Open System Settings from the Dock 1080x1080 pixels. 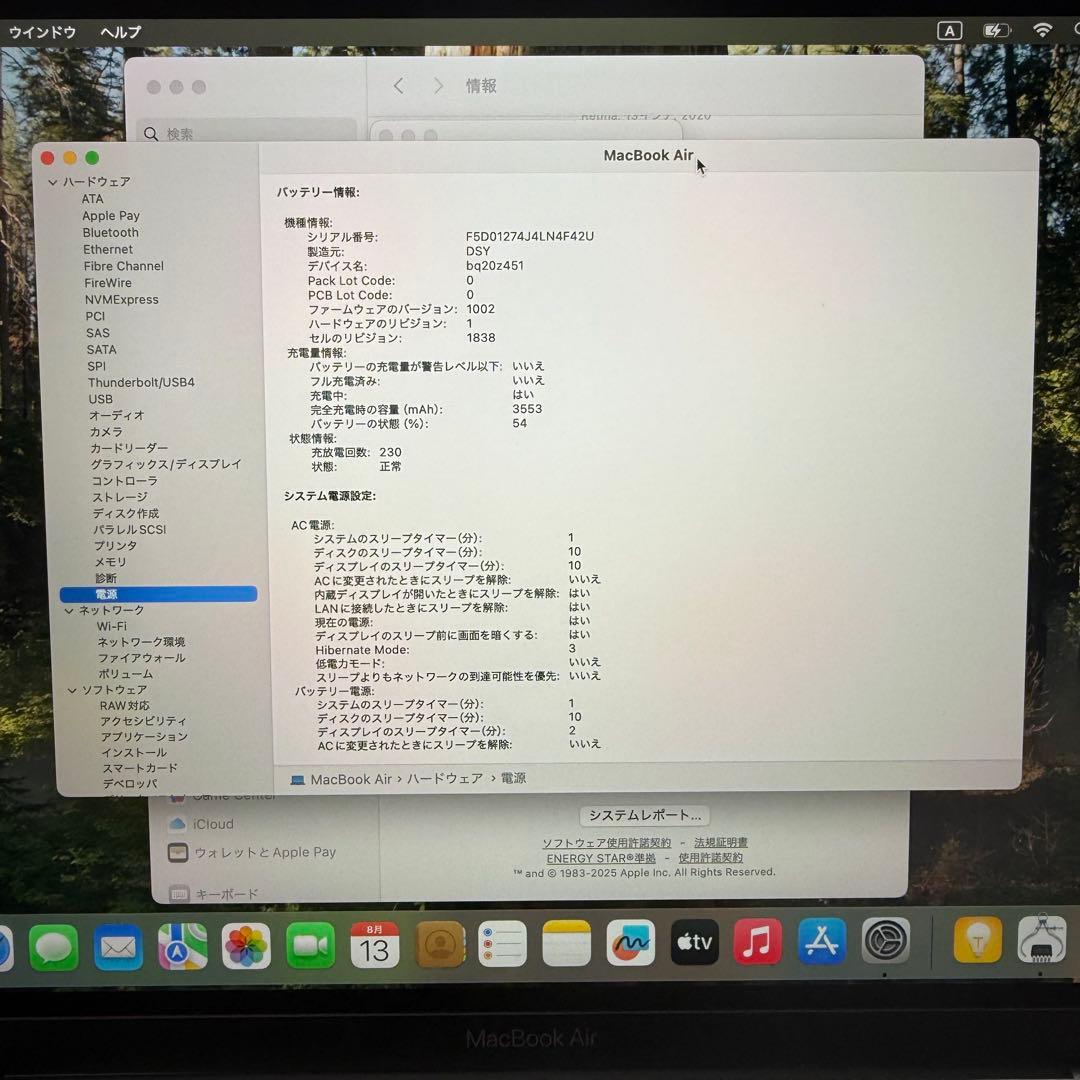pyautogui.click(x=885, y=942)
